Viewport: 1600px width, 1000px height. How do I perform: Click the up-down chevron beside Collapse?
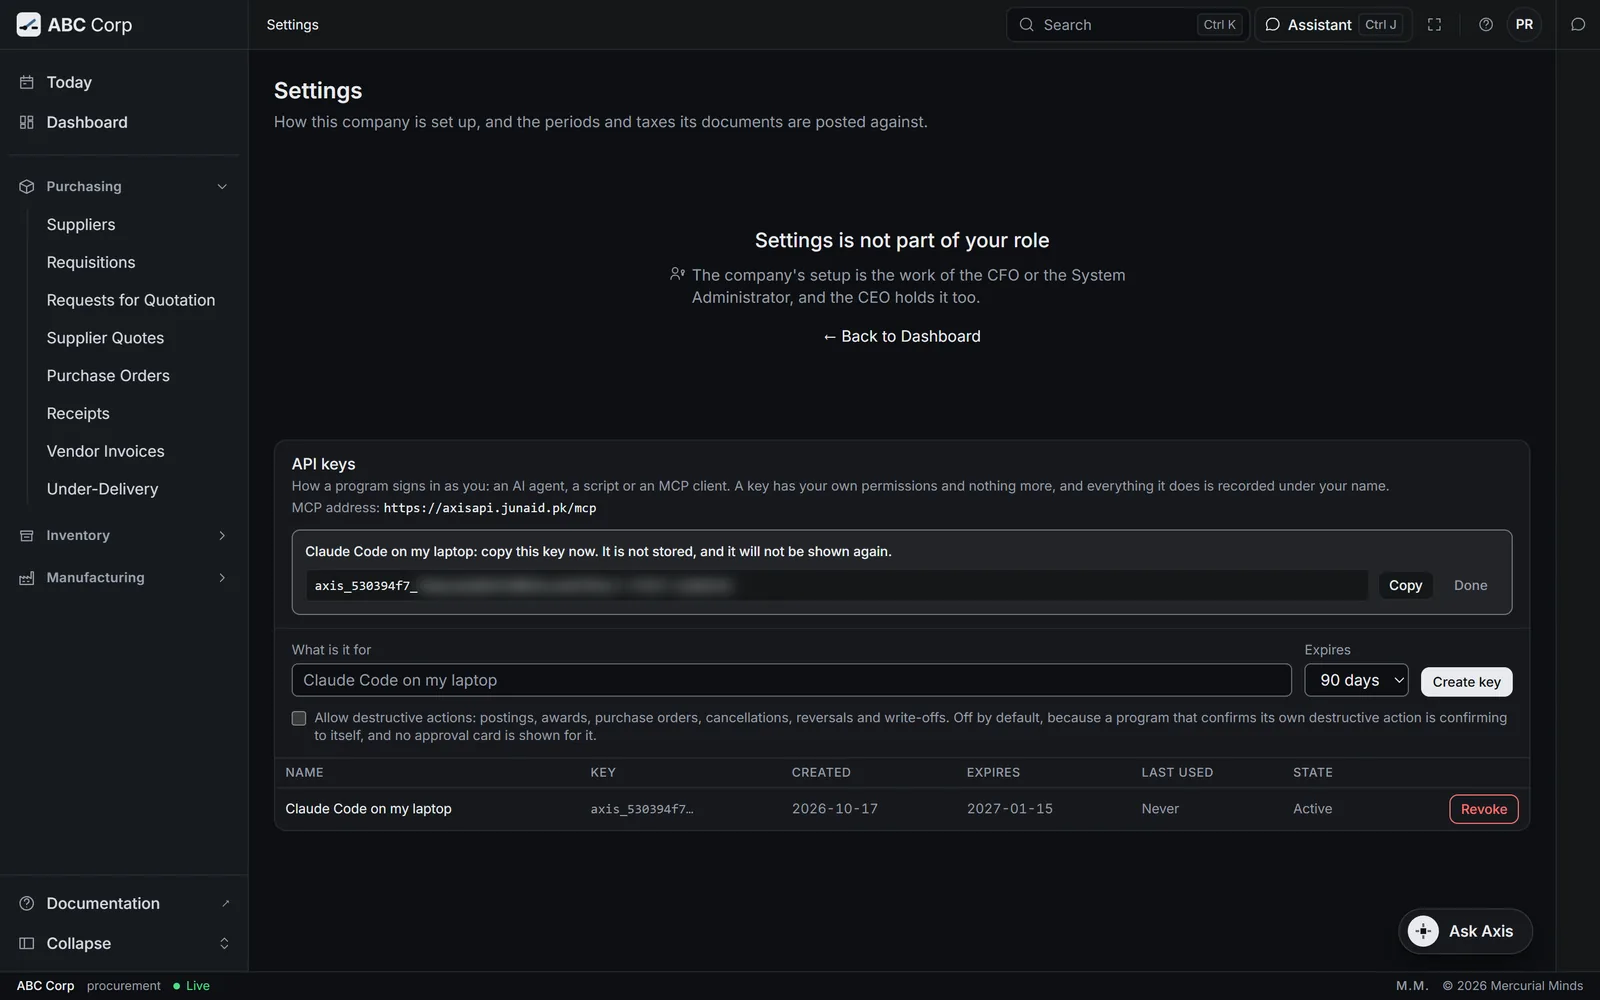click(x=224, y=943)
